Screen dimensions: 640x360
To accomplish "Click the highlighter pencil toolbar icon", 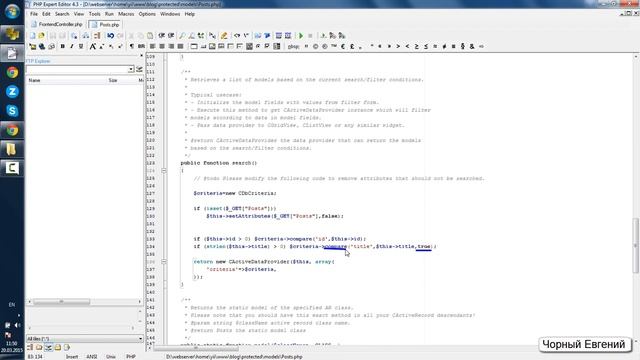I will tap(224, 36).
